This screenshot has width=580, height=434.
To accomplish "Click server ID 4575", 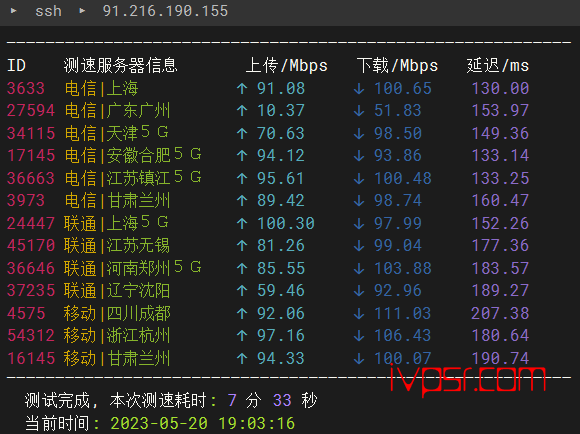I will click(x=26, y=313).
